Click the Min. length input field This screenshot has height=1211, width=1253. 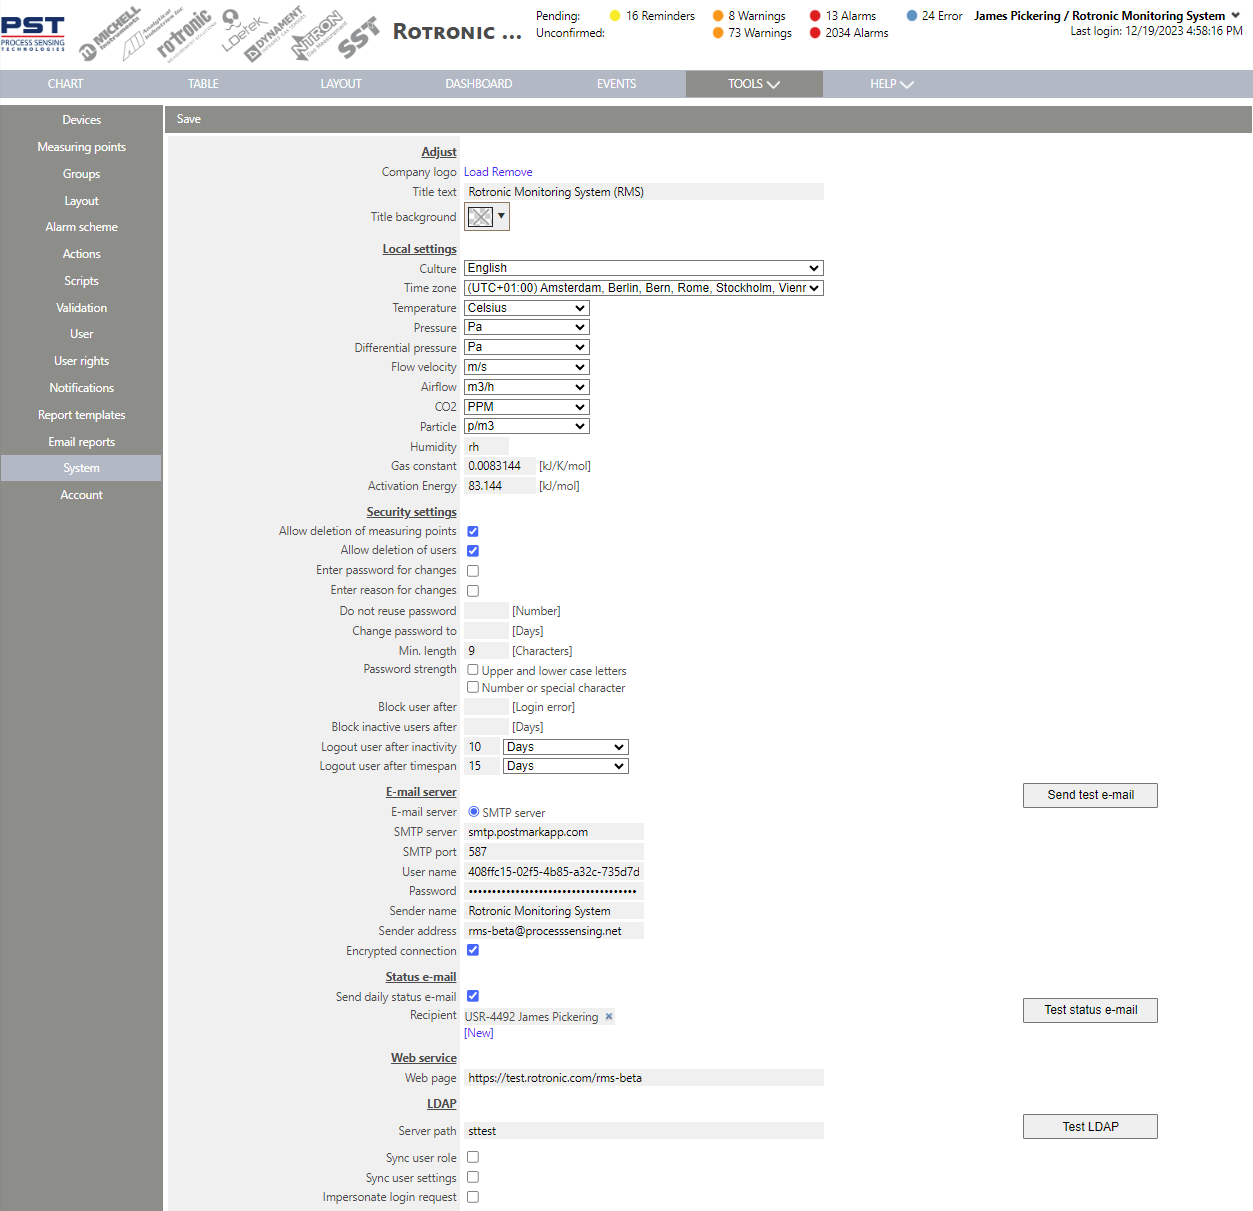486,651
